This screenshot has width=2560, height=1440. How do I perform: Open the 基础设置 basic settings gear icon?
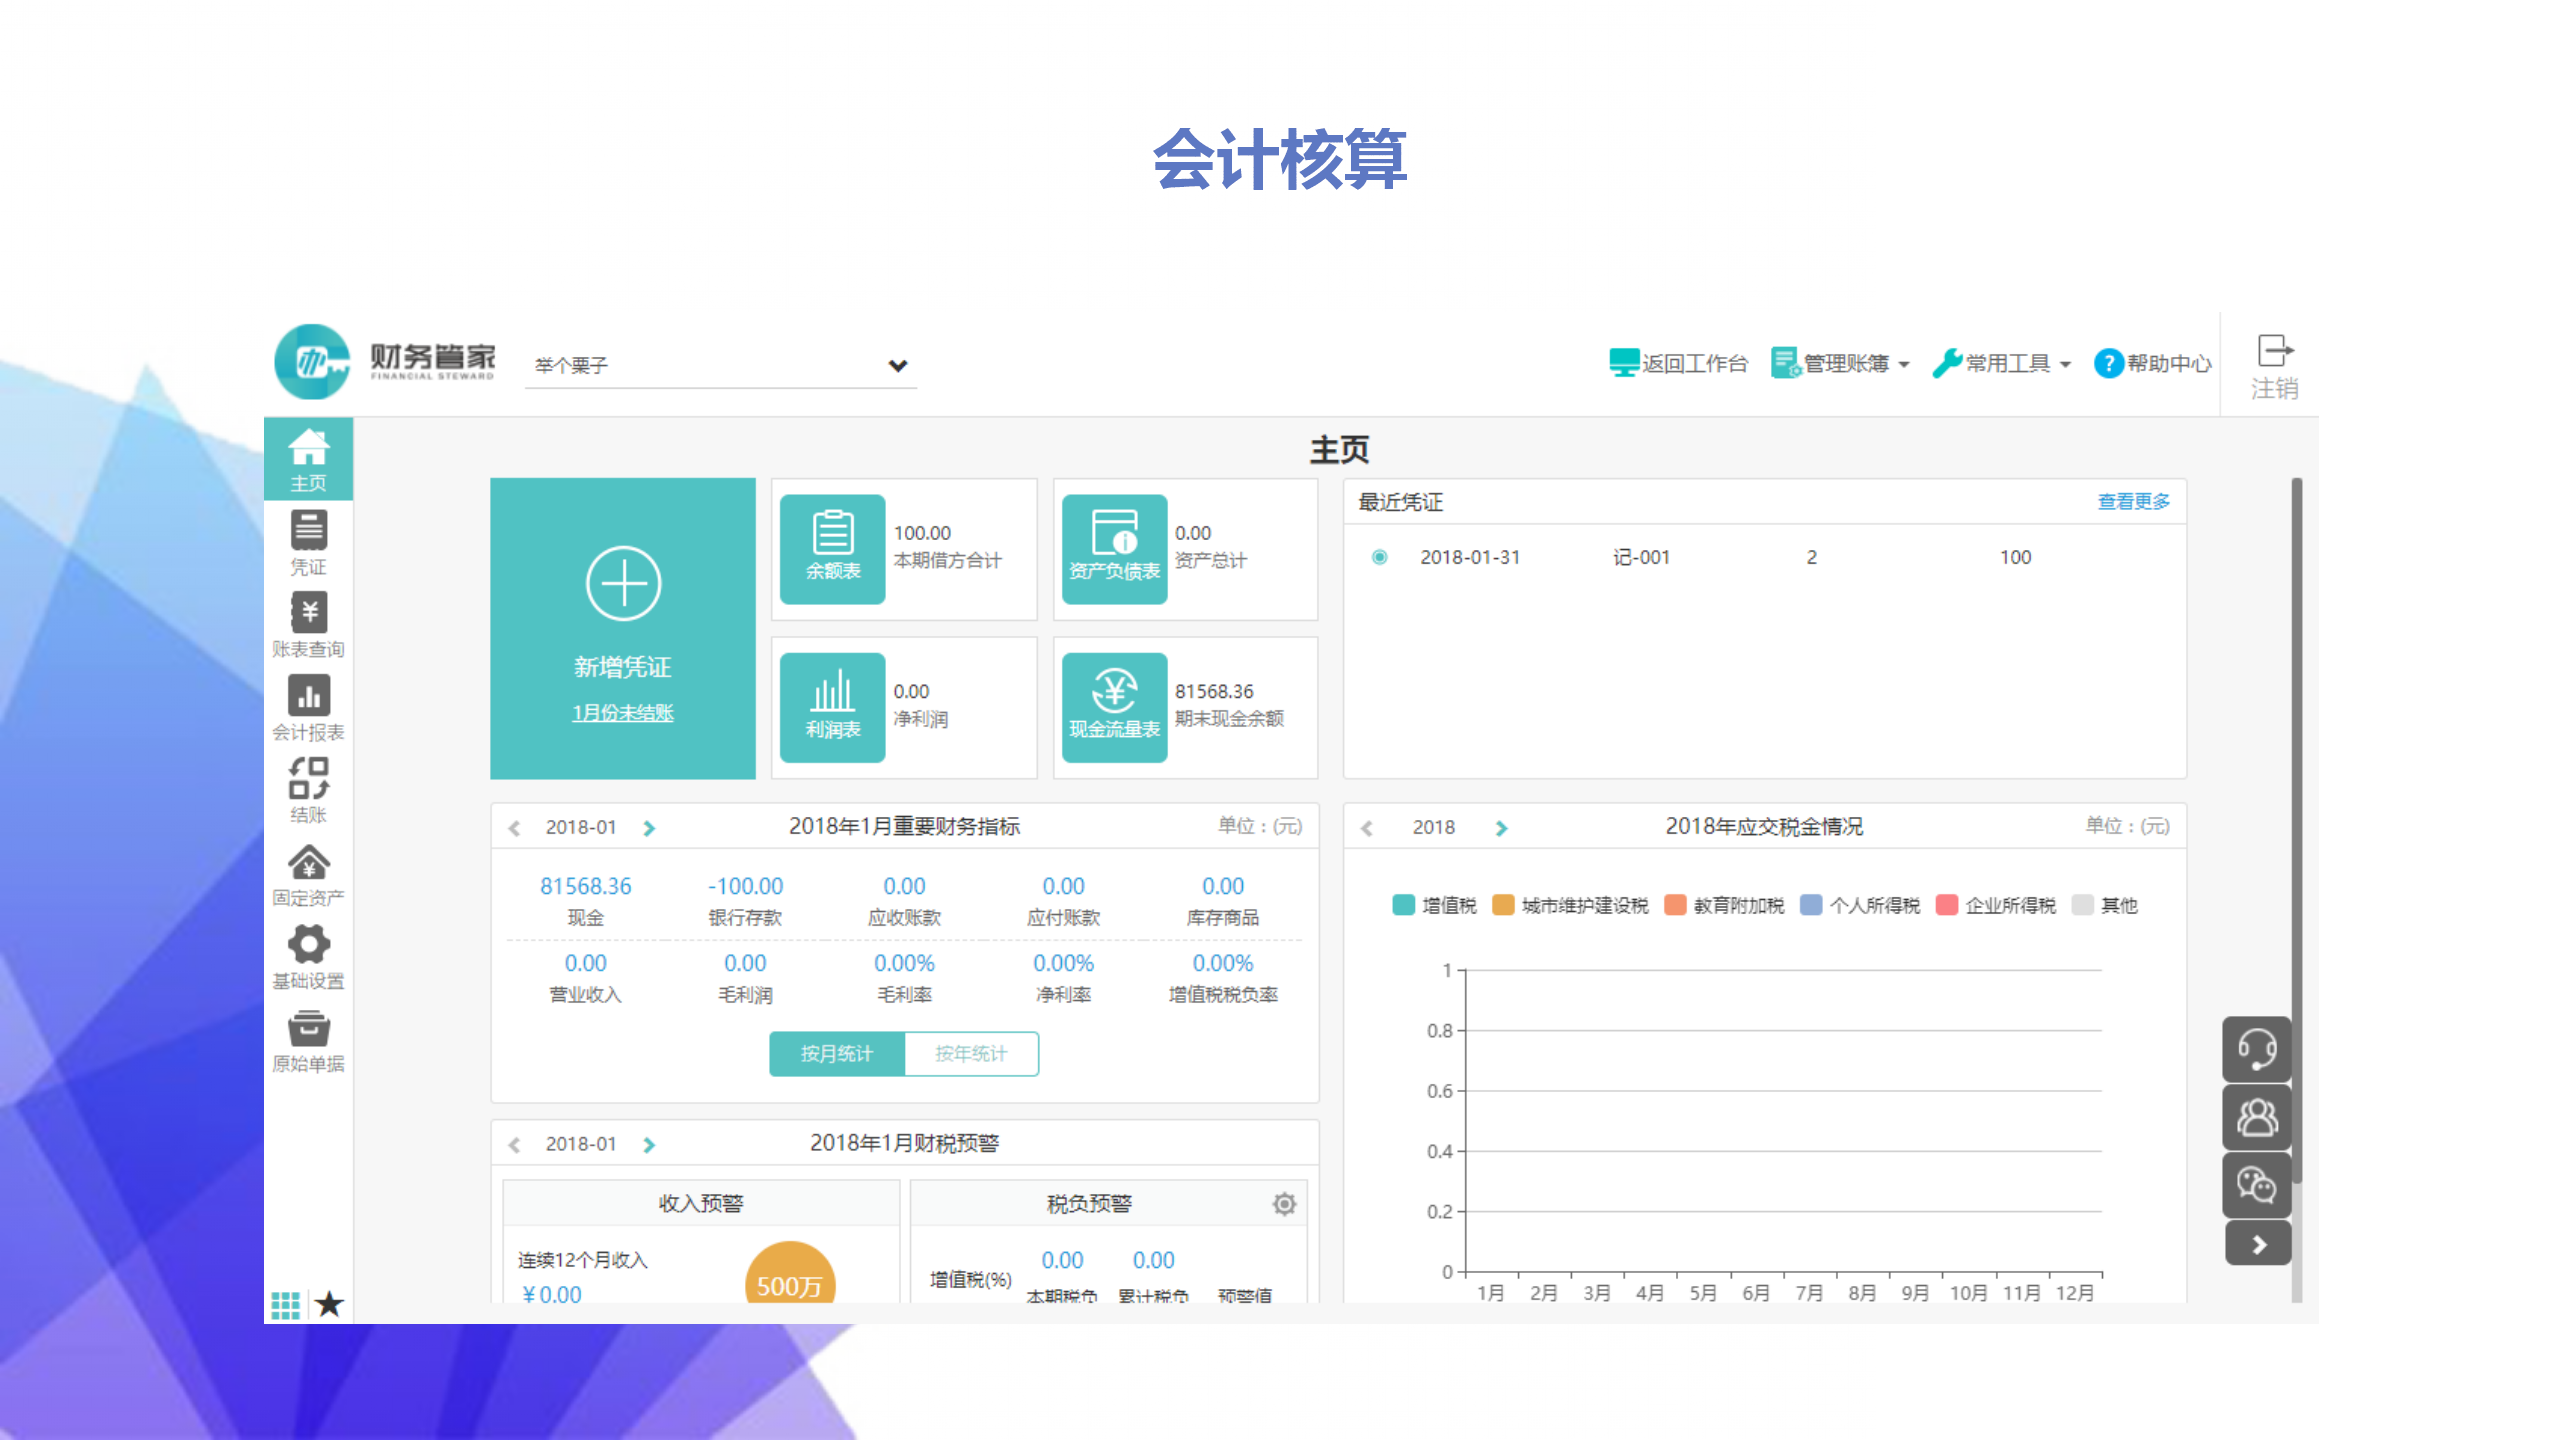point(308,956)
